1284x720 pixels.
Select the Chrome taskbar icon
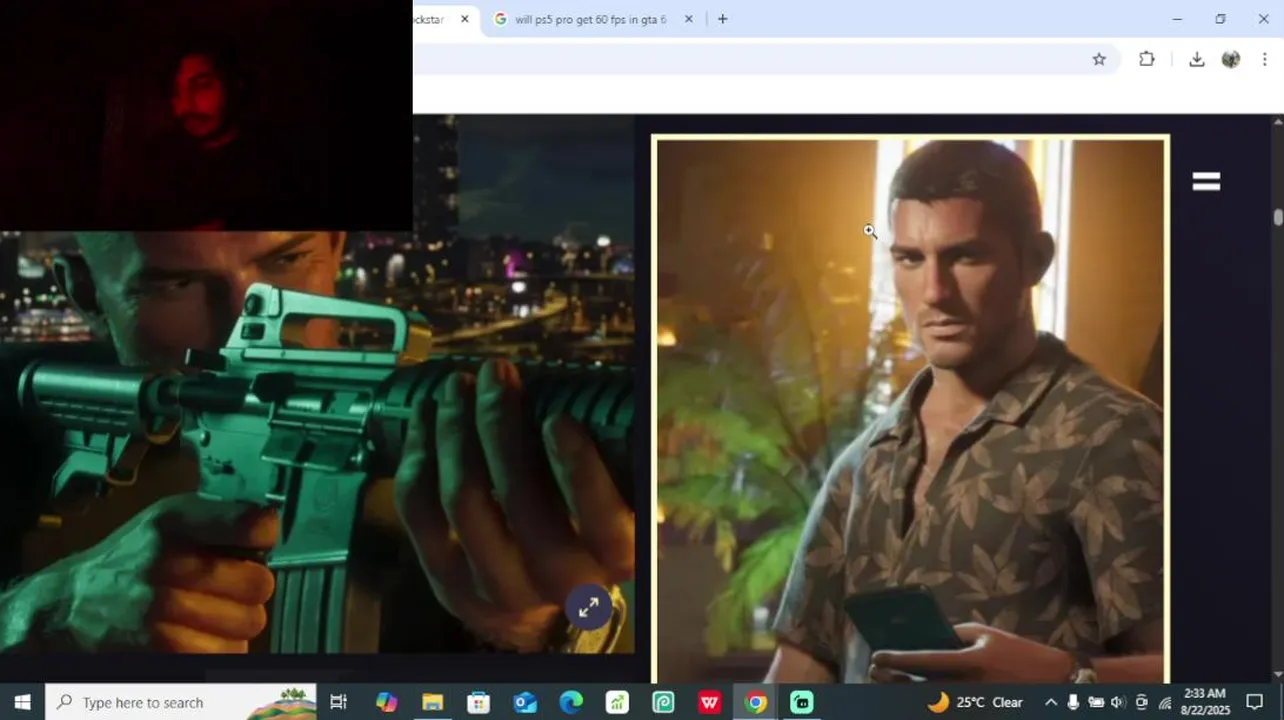[756, 702]
